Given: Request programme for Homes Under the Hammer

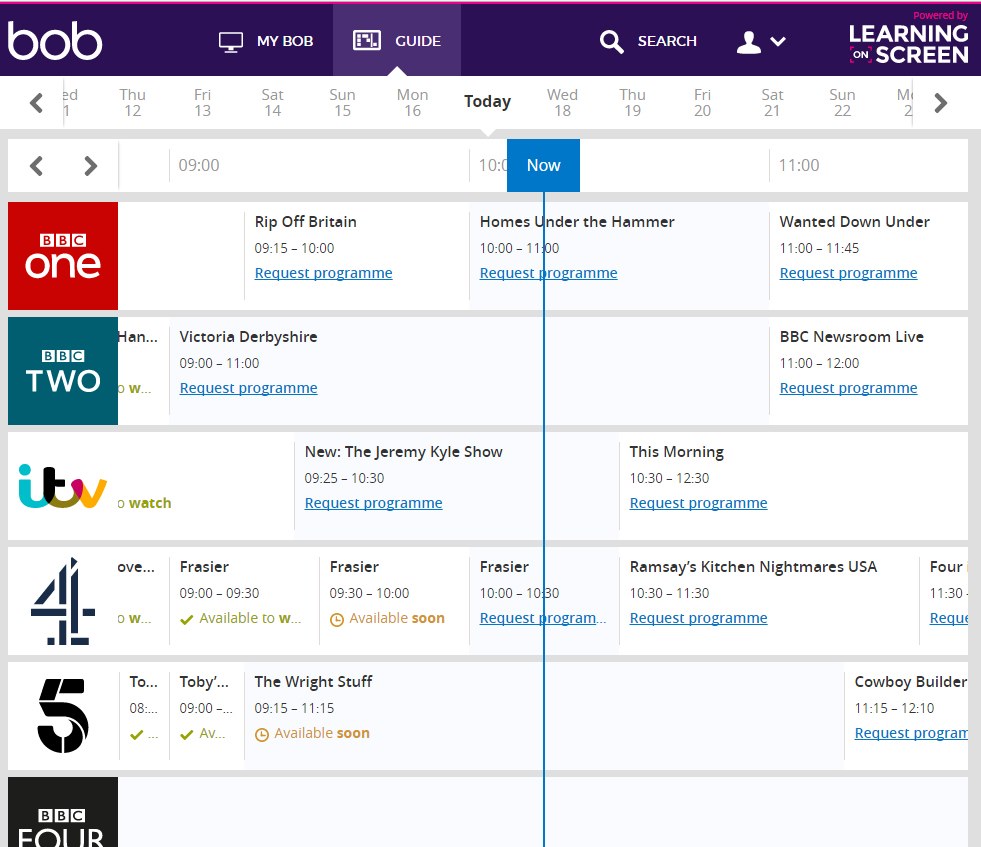Looking at the screenshot, I should coord(549,273).
